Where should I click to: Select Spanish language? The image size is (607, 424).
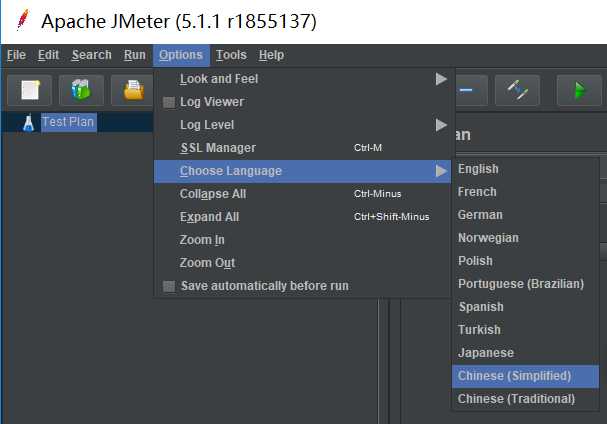[x=525, y=307]
